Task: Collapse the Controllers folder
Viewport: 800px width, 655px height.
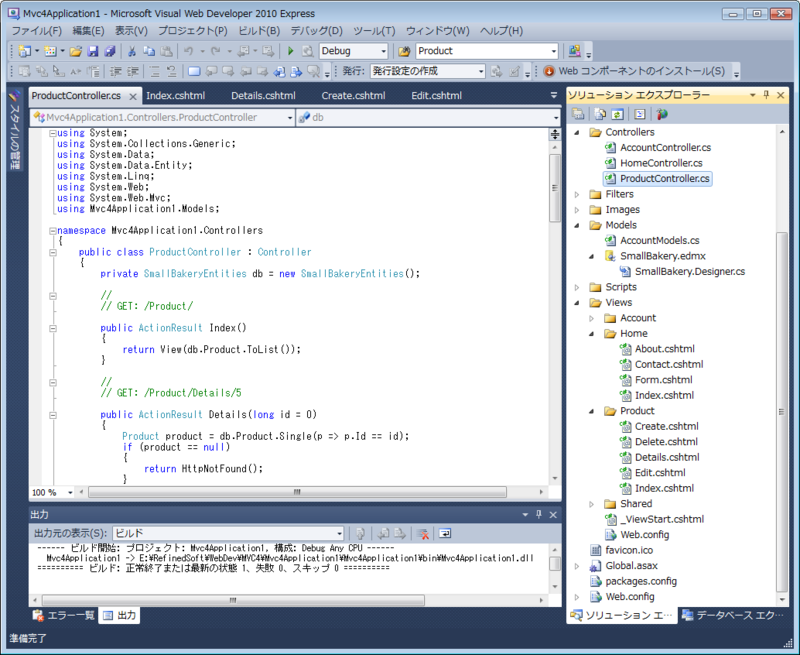Action: tap(577, 133)
